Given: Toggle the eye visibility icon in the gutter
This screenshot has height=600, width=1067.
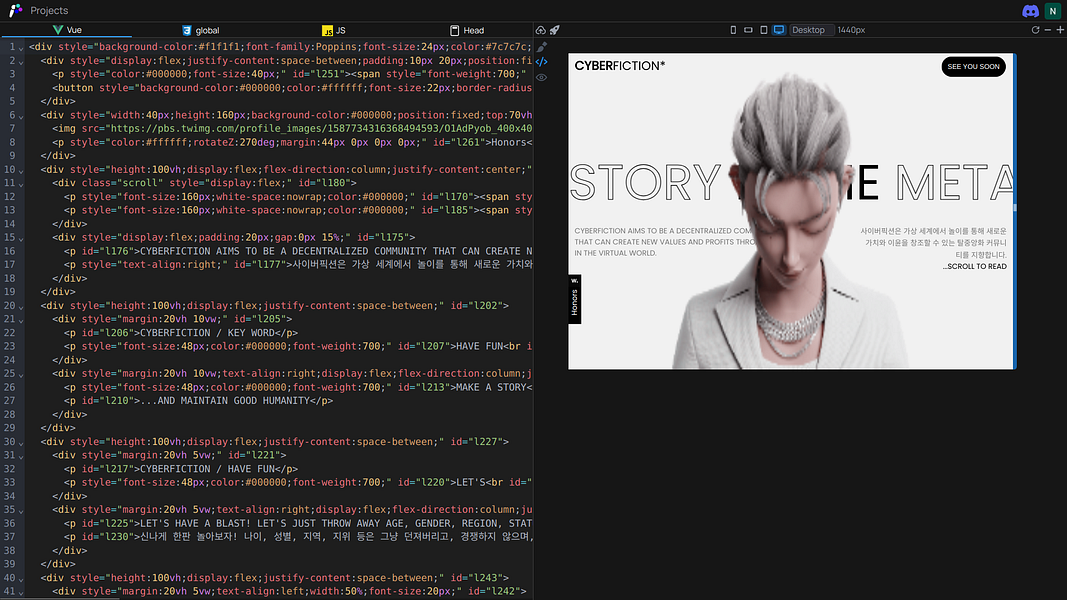Looking at the screenshot, I should [541, 77].
